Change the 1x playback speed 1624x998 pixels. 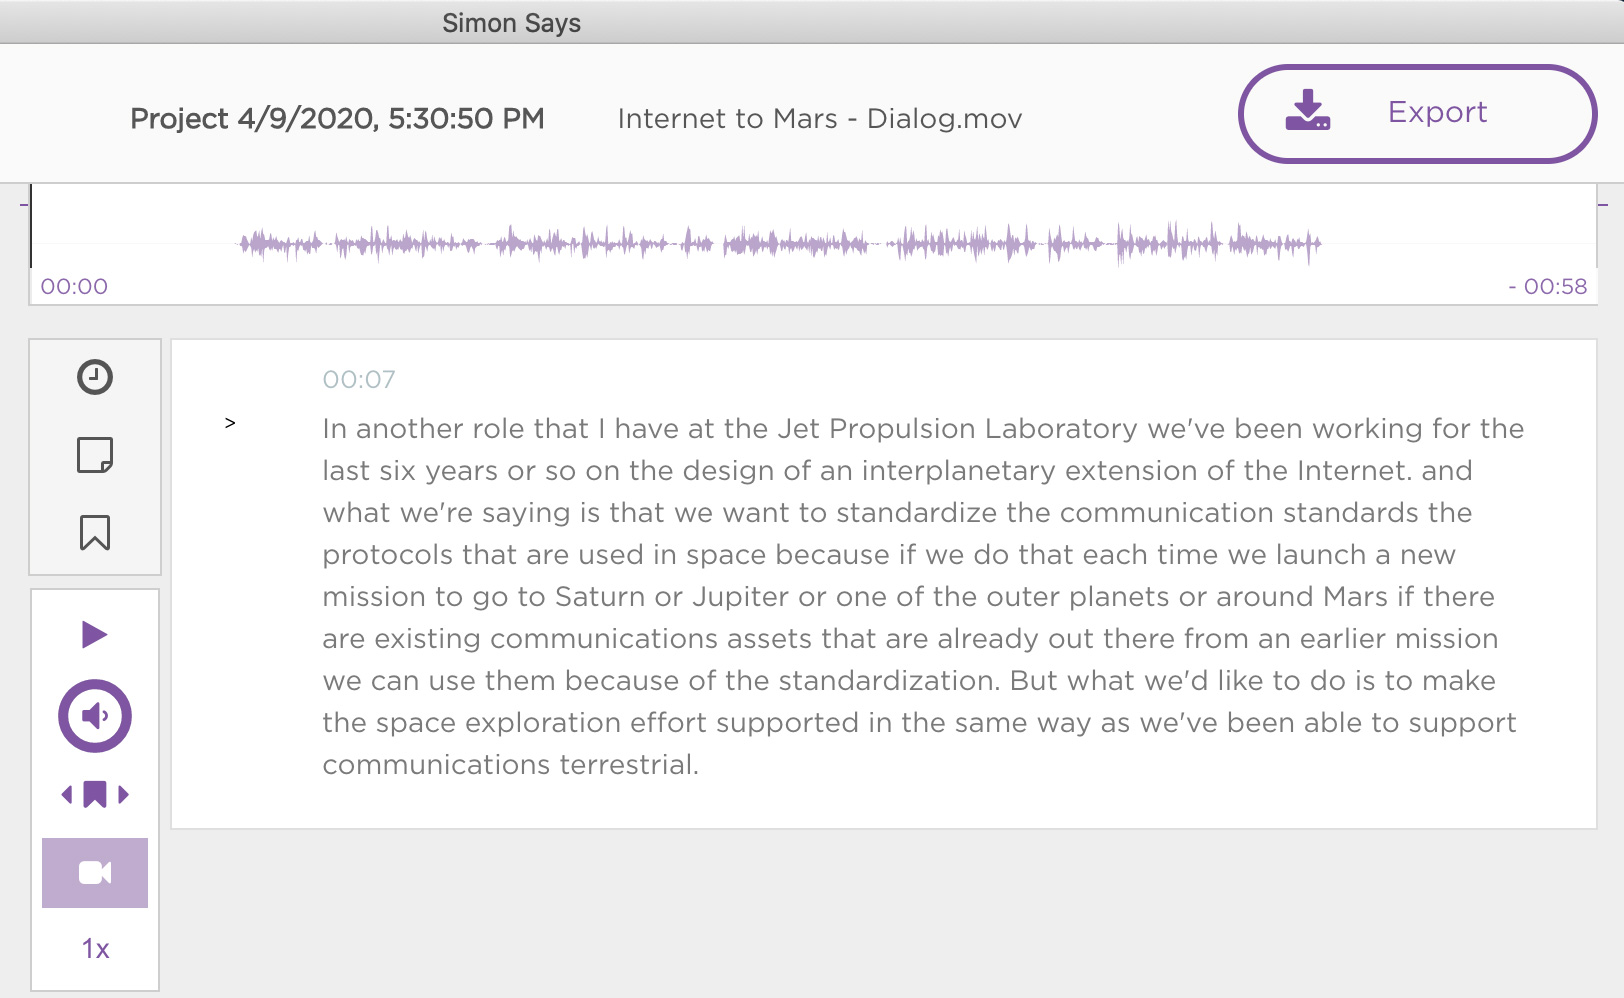[95, 949]
